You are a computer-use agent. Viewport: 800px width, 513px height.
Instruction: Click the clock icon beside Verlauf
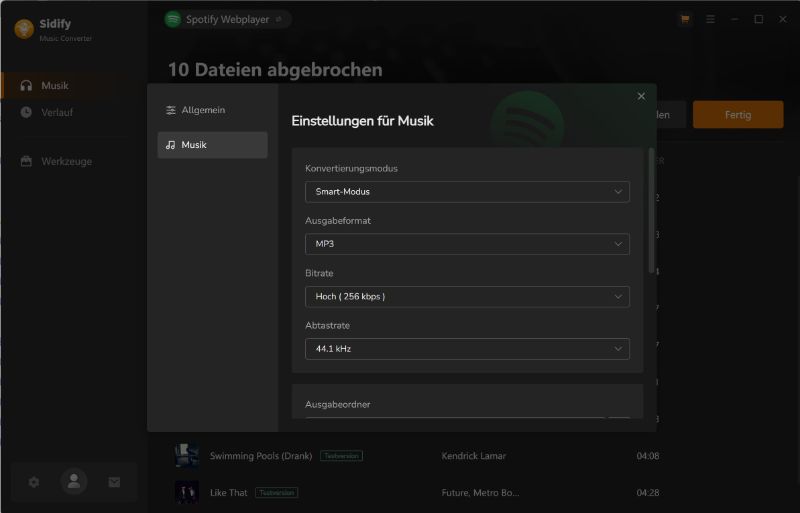click(x=26, y=112)
